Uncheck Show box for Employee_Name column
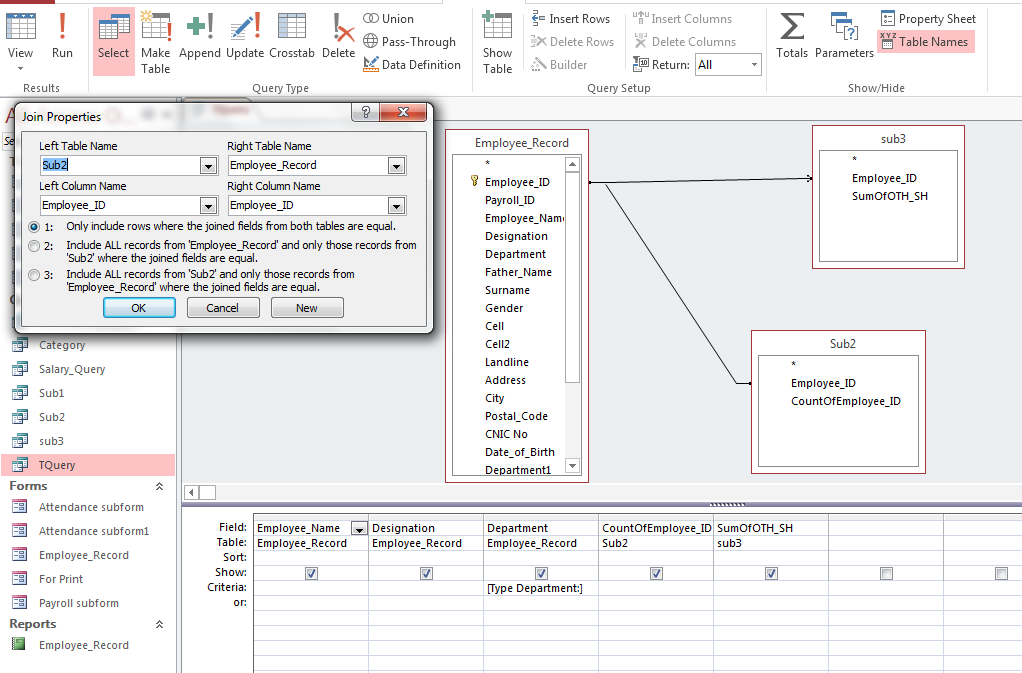 click(x=312, y=573)
